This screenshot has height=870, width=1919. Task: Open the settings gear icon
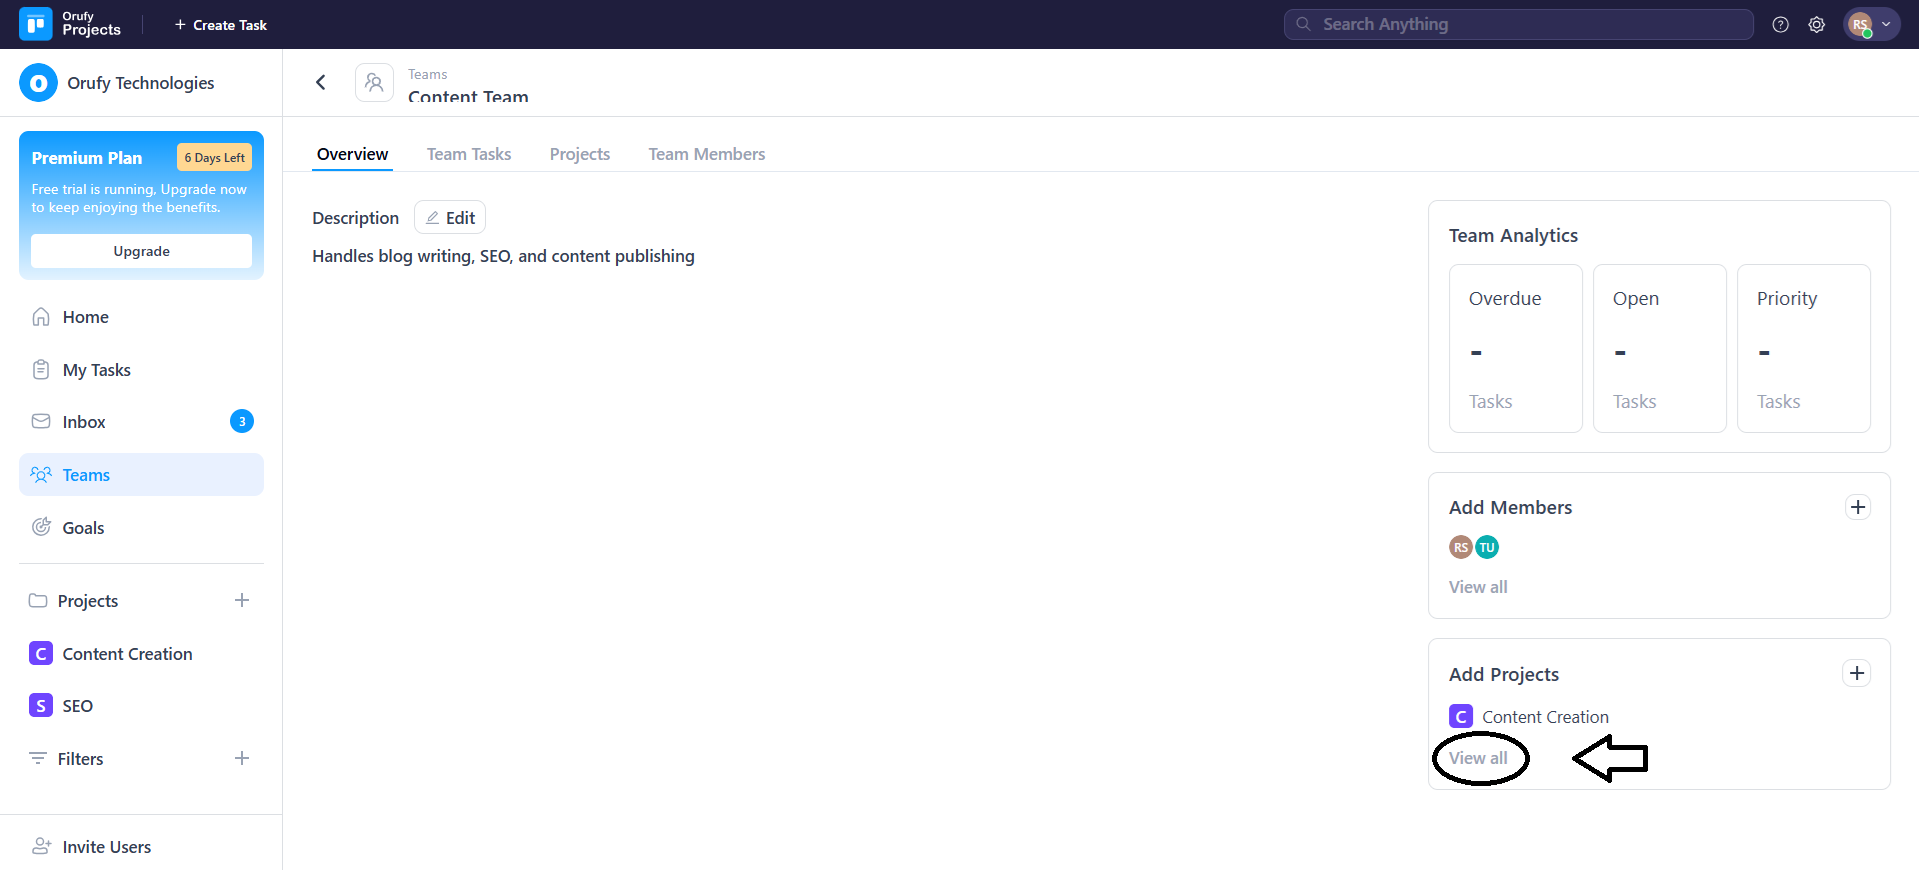[1816, 25]
